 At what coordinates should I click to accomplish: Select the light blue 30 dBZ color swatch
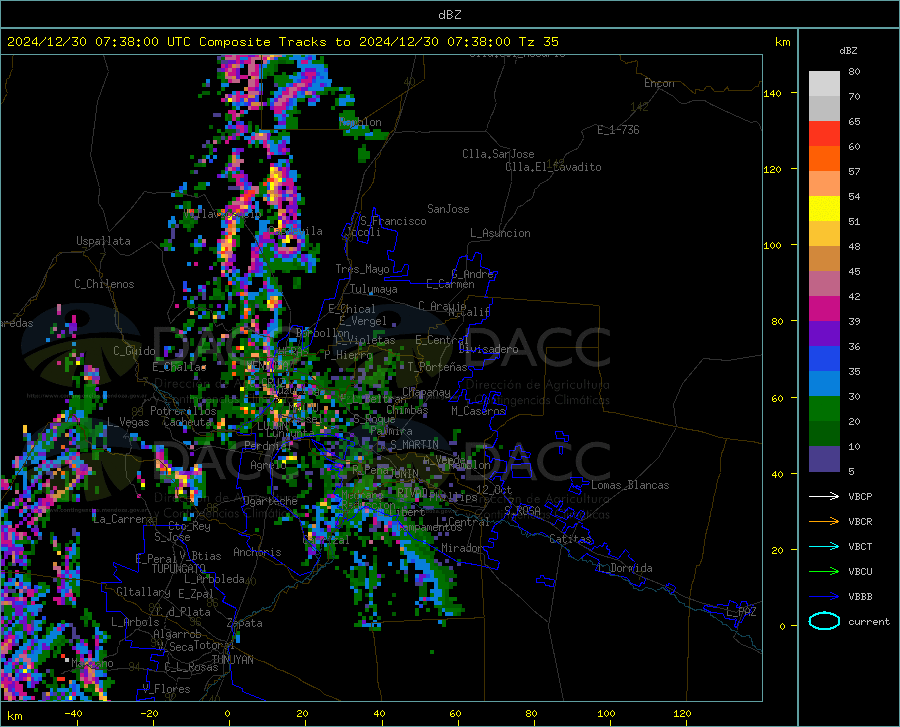click(x=824, y=384)
